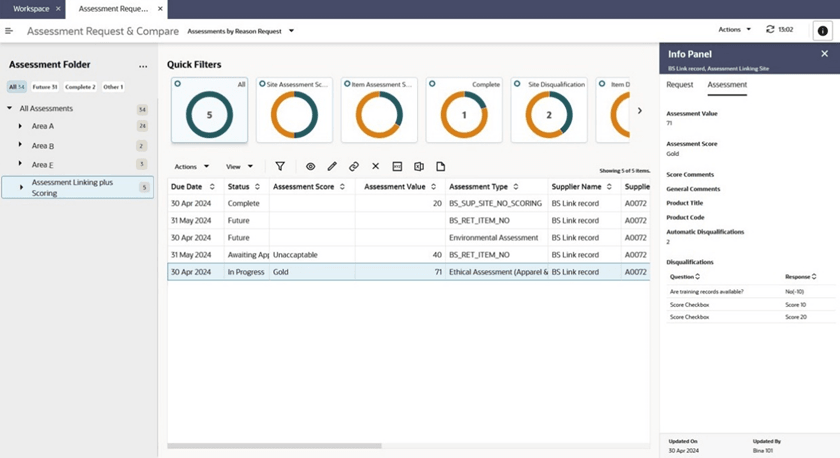This screenshot has width=840, height=458.
Task: Expand the Area E folder
Action: pos(20,163)
